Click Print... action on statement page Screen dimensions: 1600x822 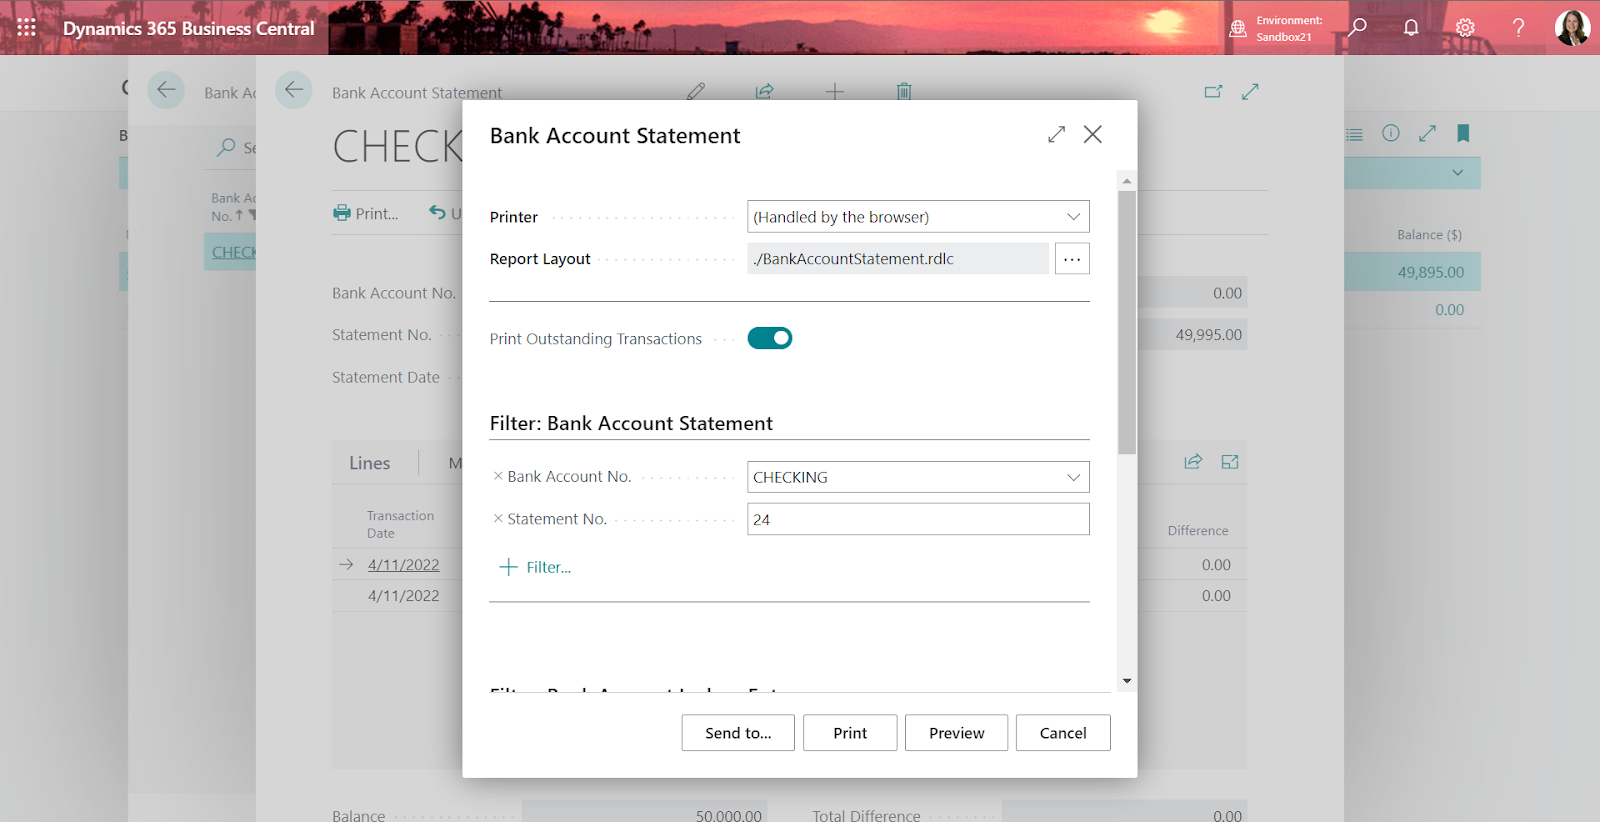(x=366, y=213)
